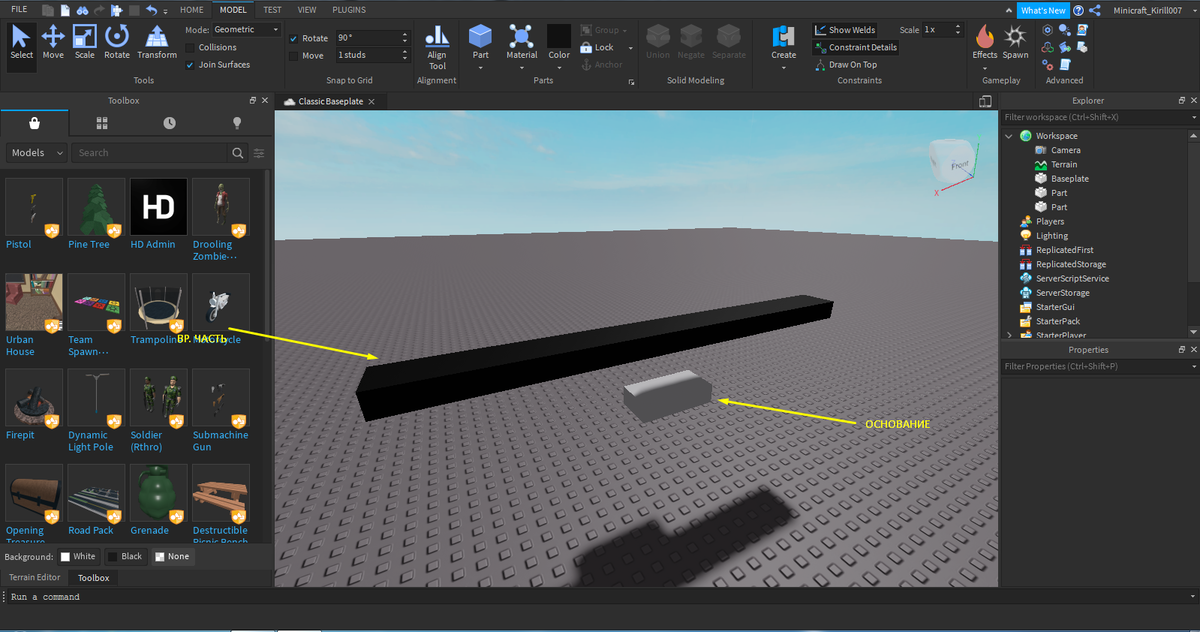
Task: Click the view orientation cube
Action: pos(951,162)
